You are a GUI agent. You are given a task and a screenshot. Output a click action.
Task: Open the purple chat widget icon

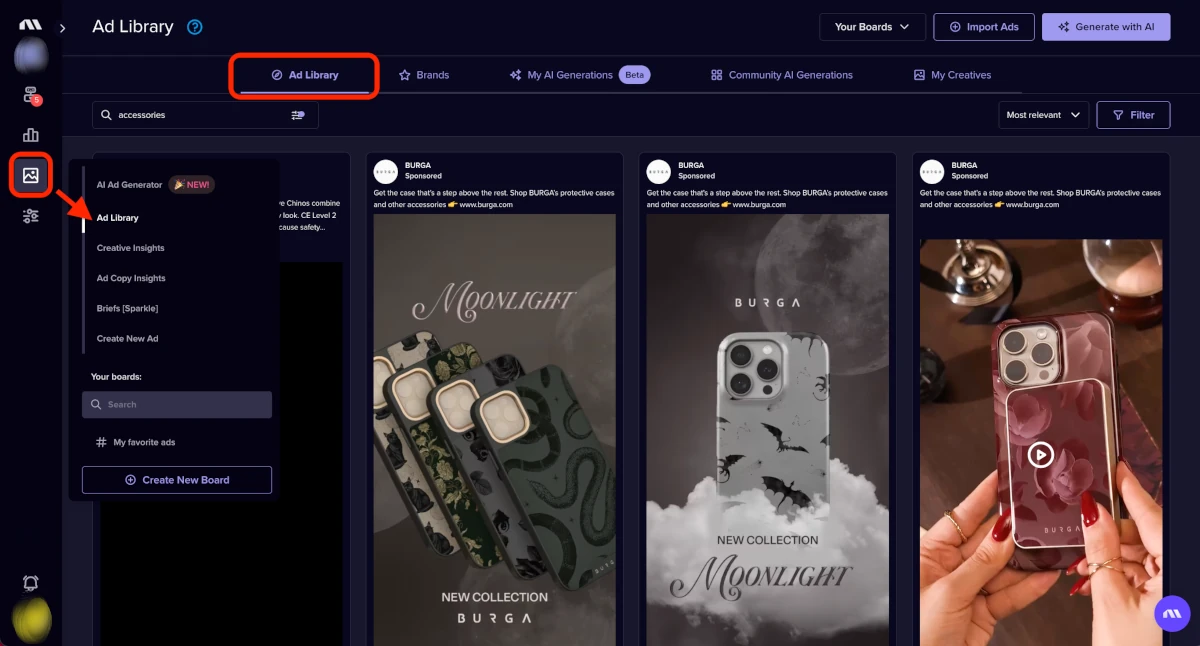pos(1171,615)
